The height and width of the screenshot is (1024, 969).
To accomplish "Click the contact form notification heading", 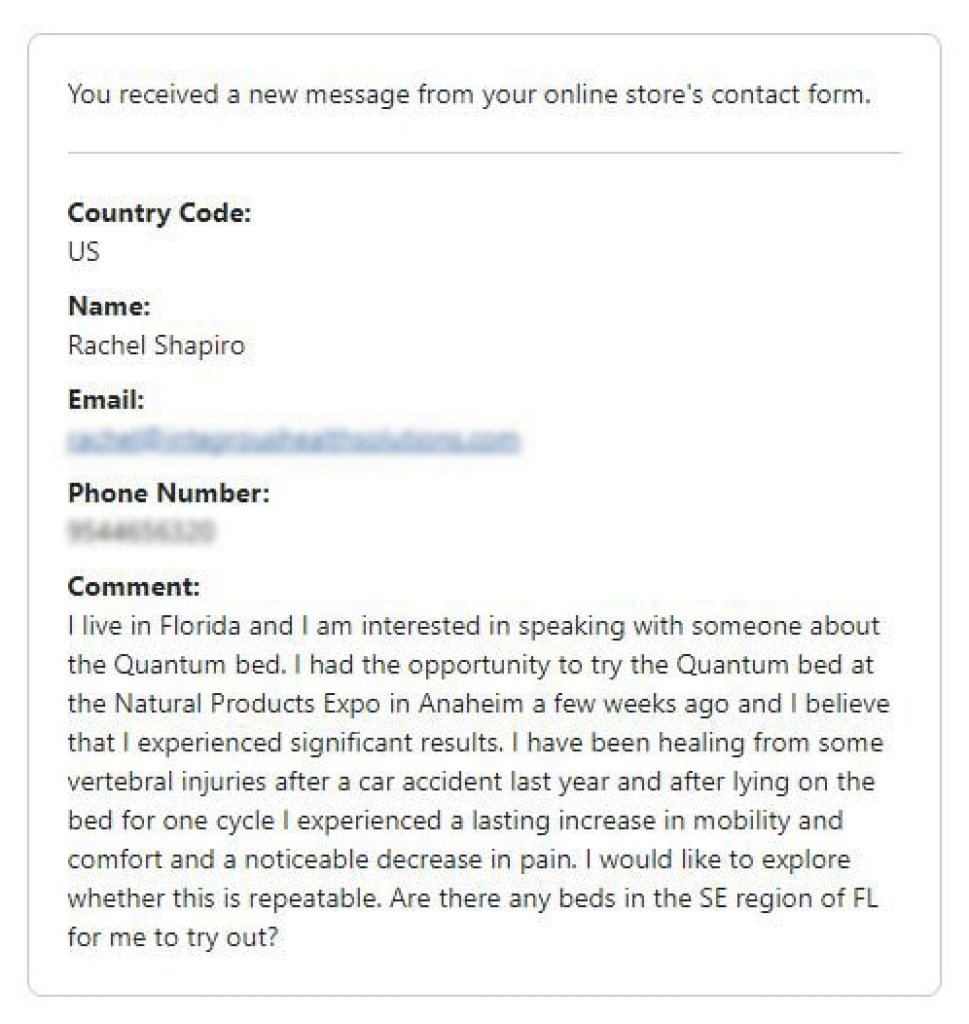I will [469, 95].
